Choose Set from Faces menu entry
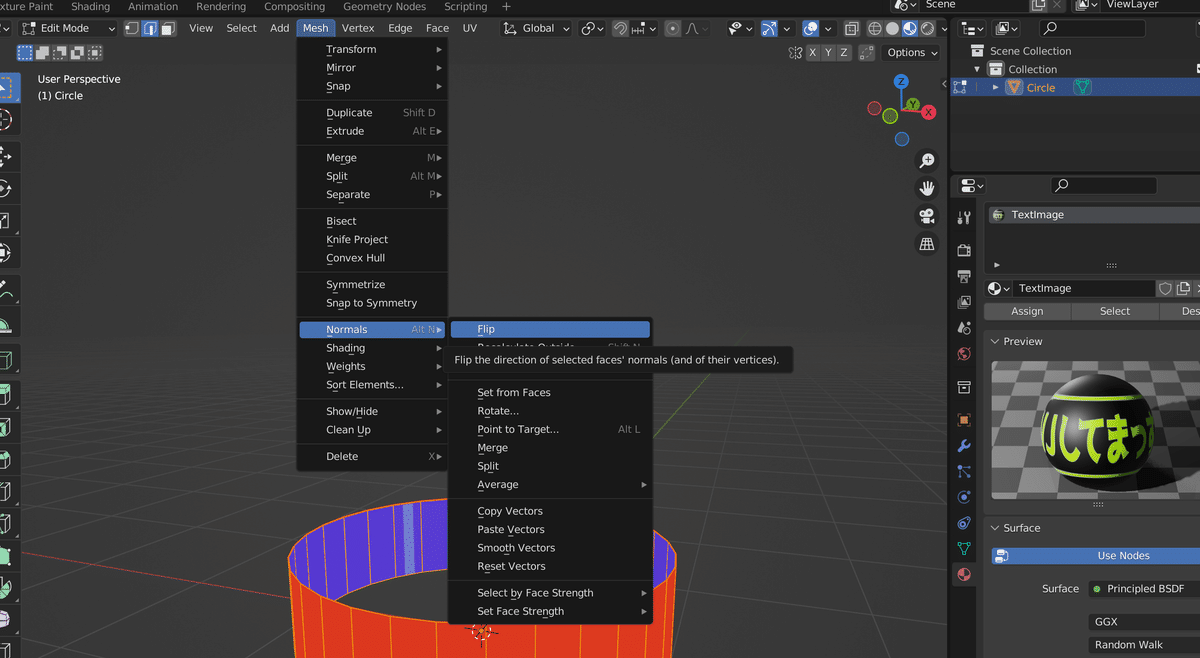The width and height of the screenshot is (1200, 658). 514,392
